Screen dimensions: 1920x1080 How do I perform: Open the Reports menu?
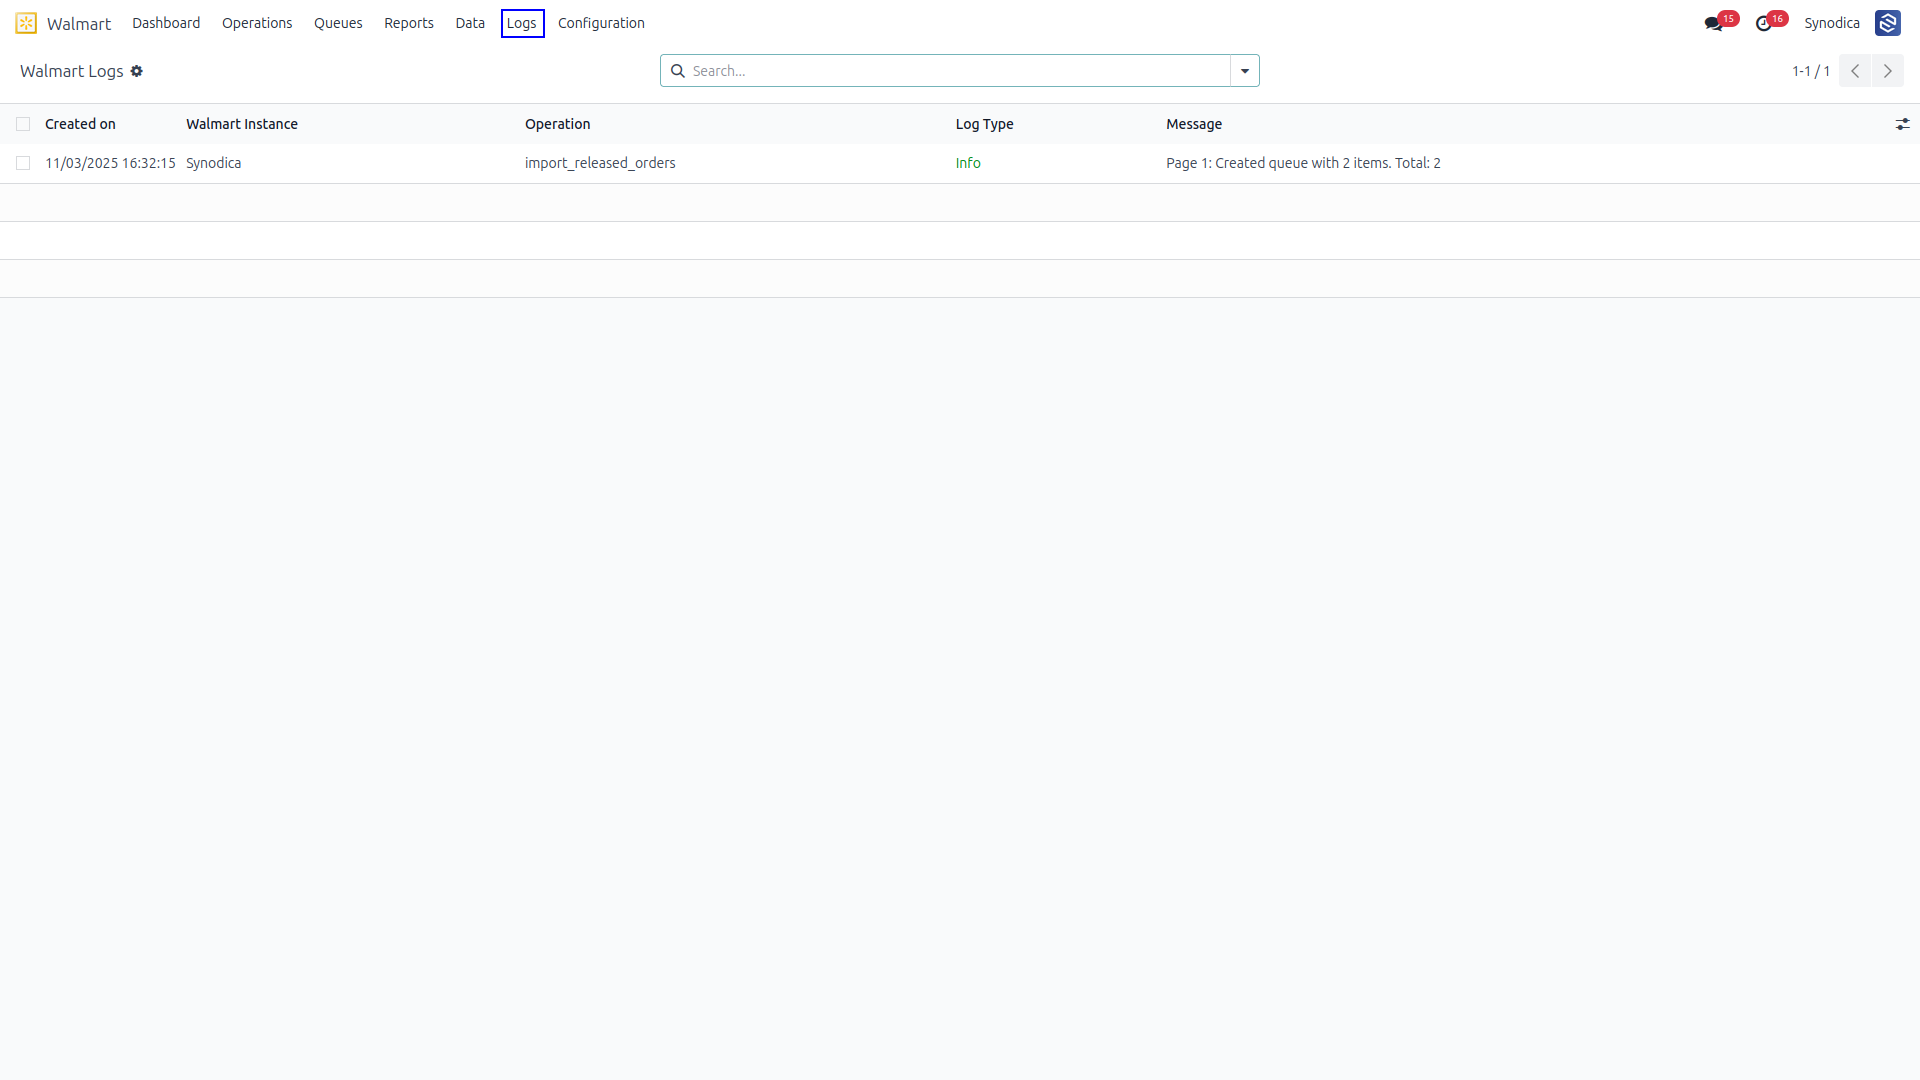click(x=409, y=23)
